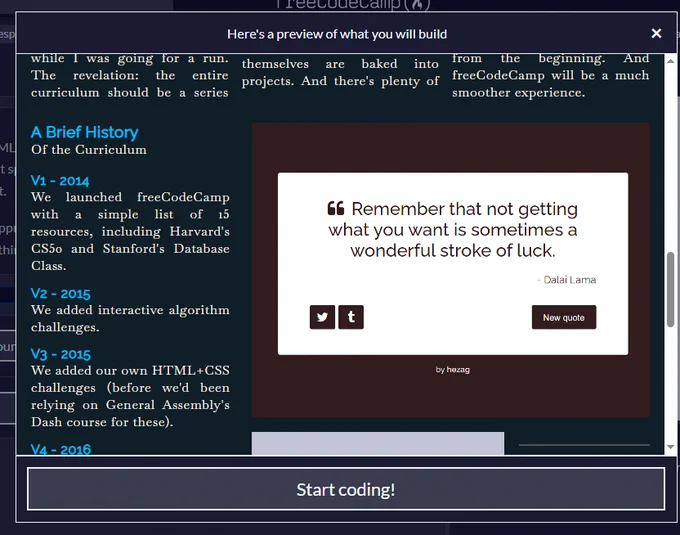
Task: Click the preview scrollbar thumb
Action: (670, 289)
